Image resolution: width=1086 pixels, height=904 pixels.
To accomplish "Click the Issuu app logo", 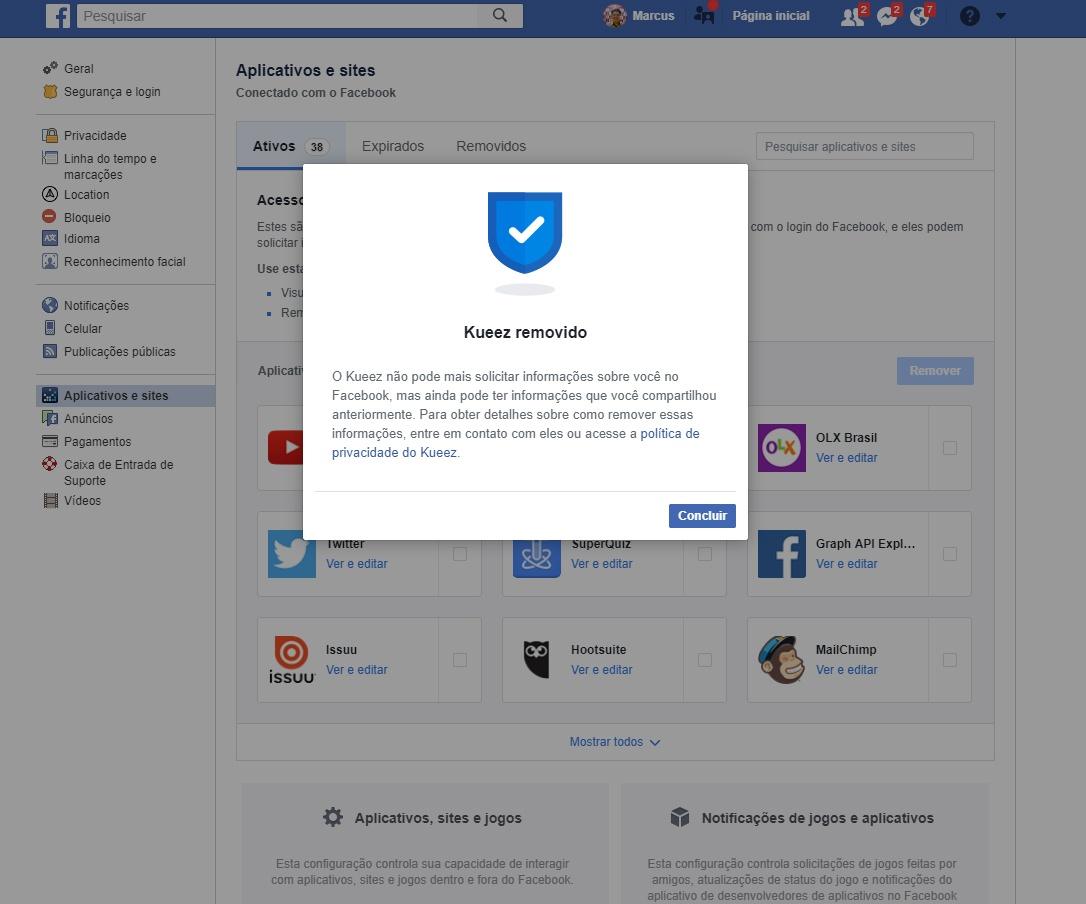I will pos(292,660).
